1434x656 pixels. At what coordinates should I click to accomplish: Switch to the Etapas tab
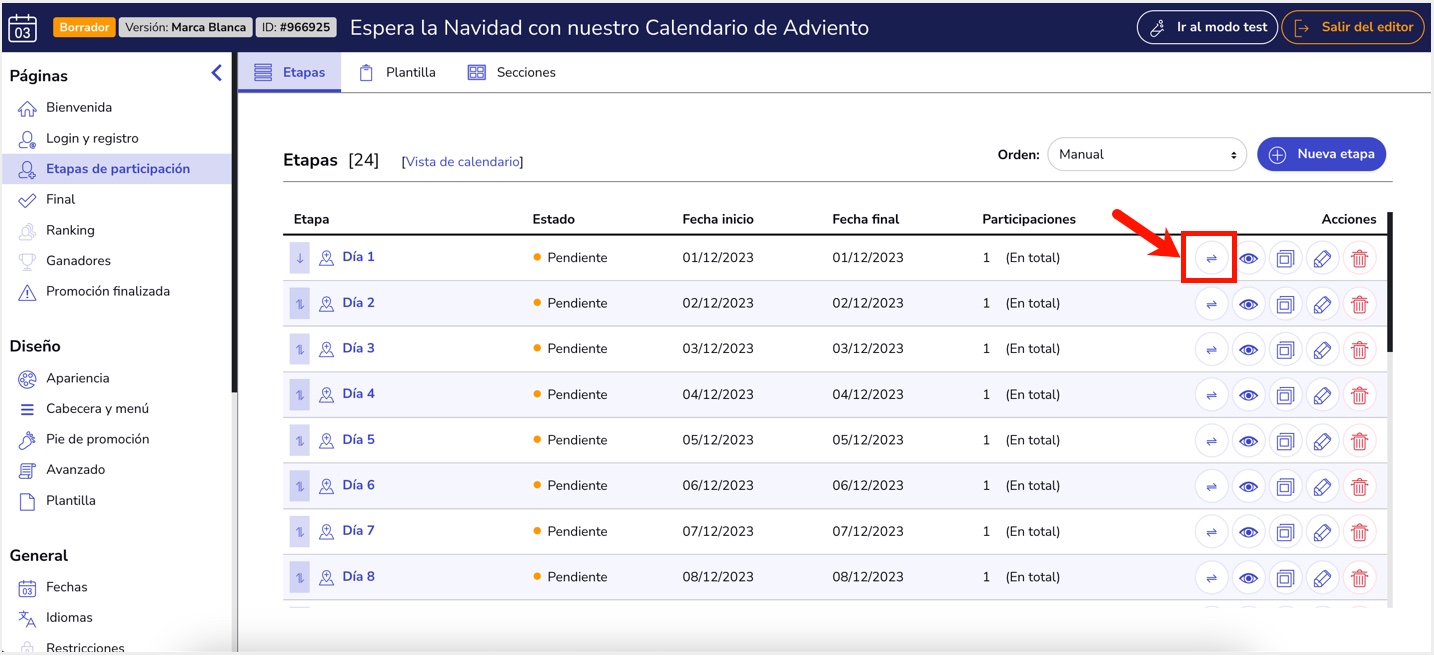tap(289, 72)
